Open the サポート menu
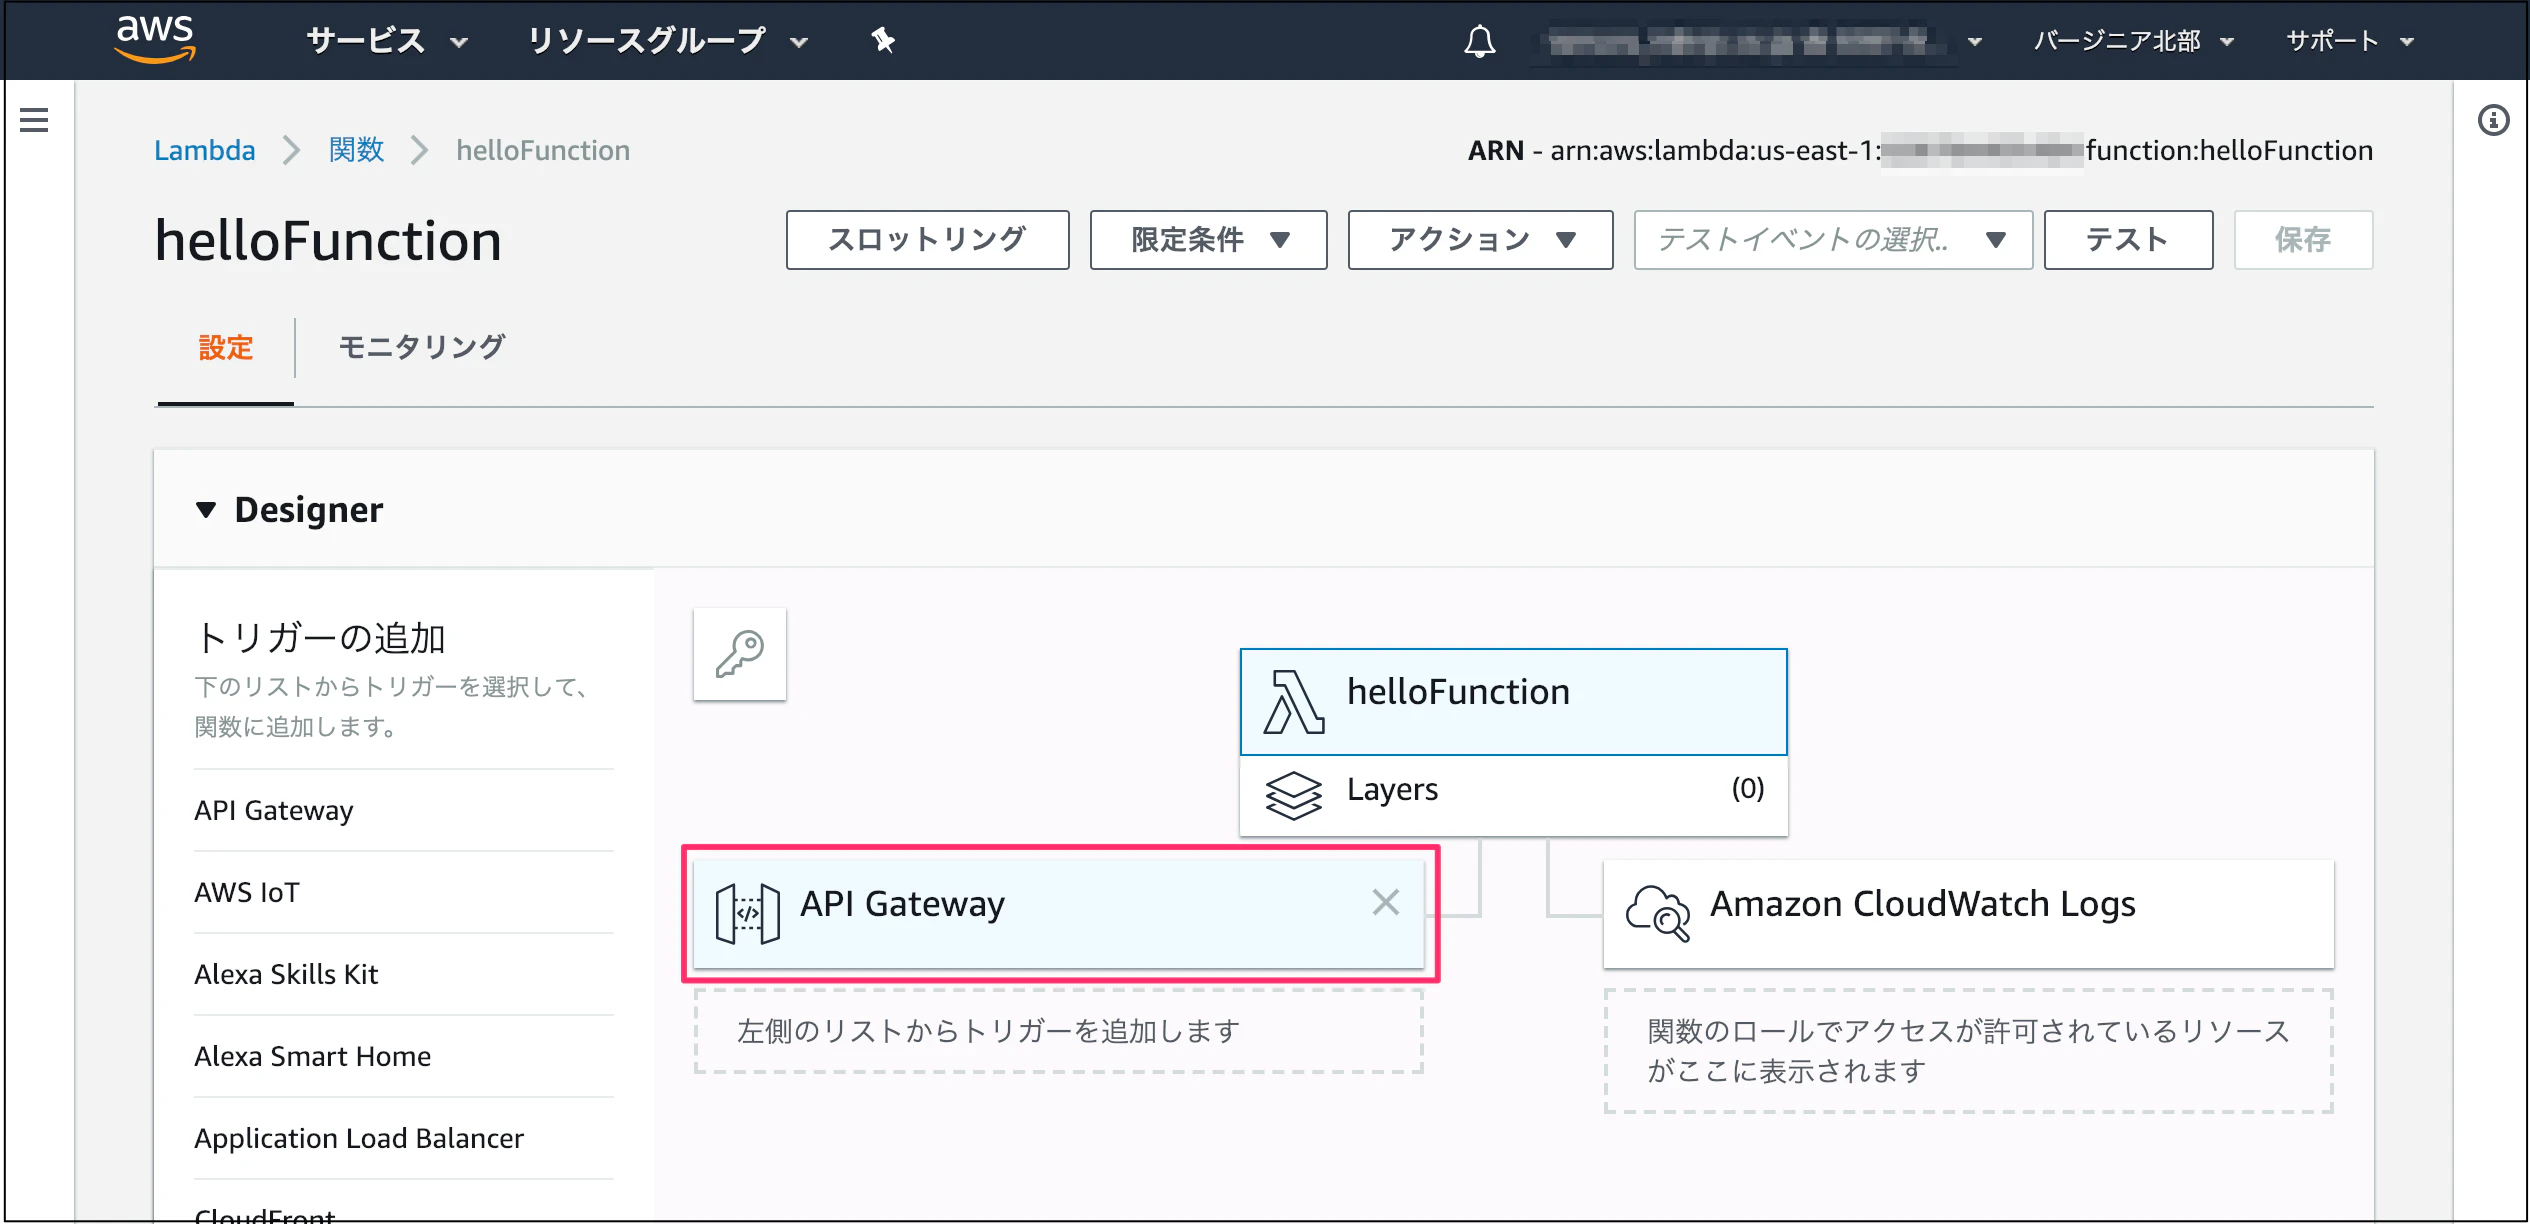 tap(2350, 41)
